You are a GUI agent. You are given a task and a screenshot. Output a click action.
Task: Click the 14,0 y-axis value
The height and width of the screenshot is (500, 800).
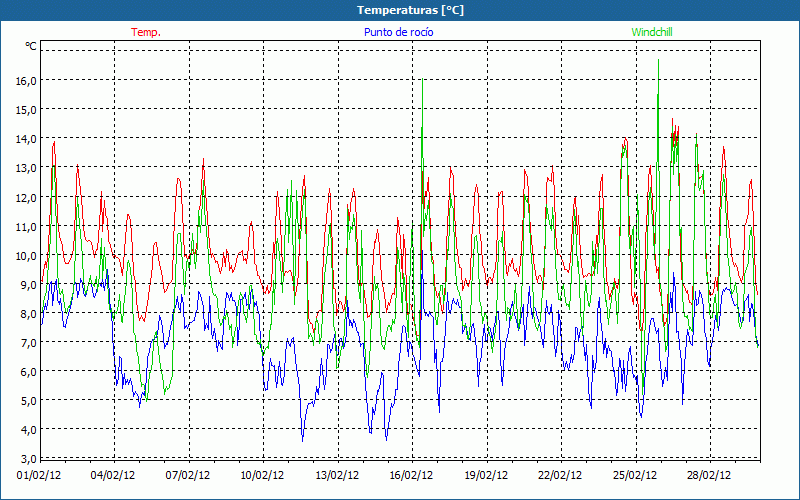tap(26, 139)
